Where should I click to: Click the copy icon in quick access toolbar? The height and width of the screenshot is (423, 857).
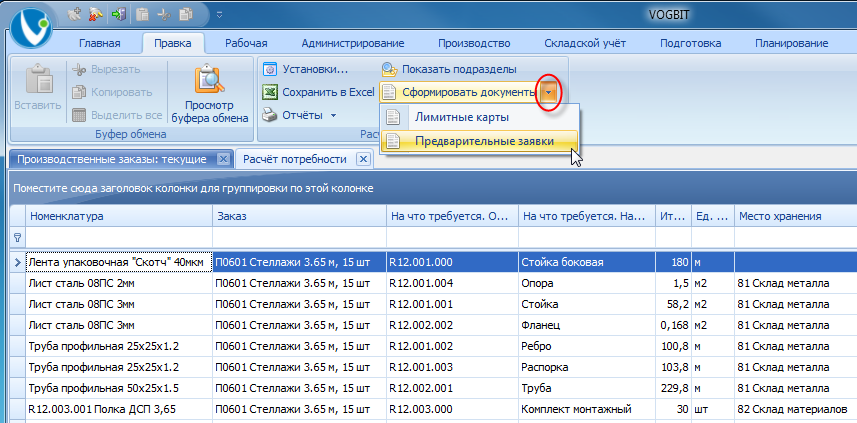coord(186,15)
